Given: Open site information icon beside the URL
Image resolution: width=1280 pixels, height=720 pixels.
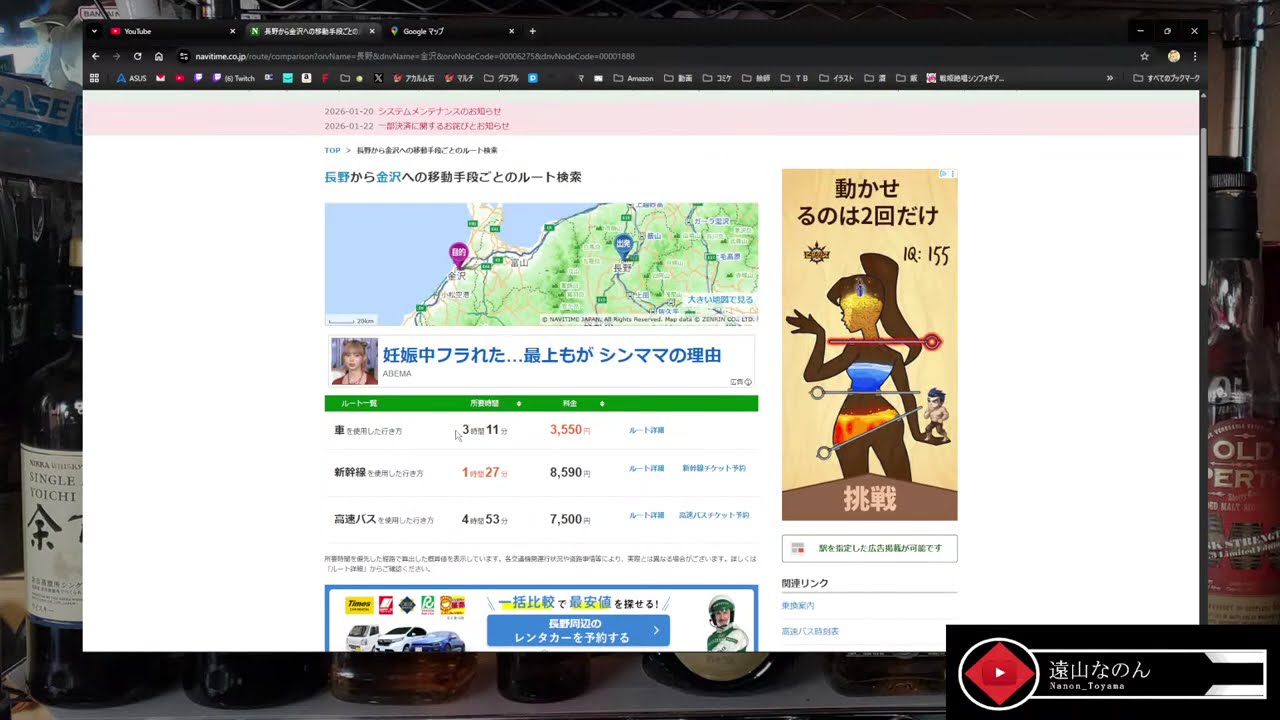Looking at the screenshot, I should [183, 56].
